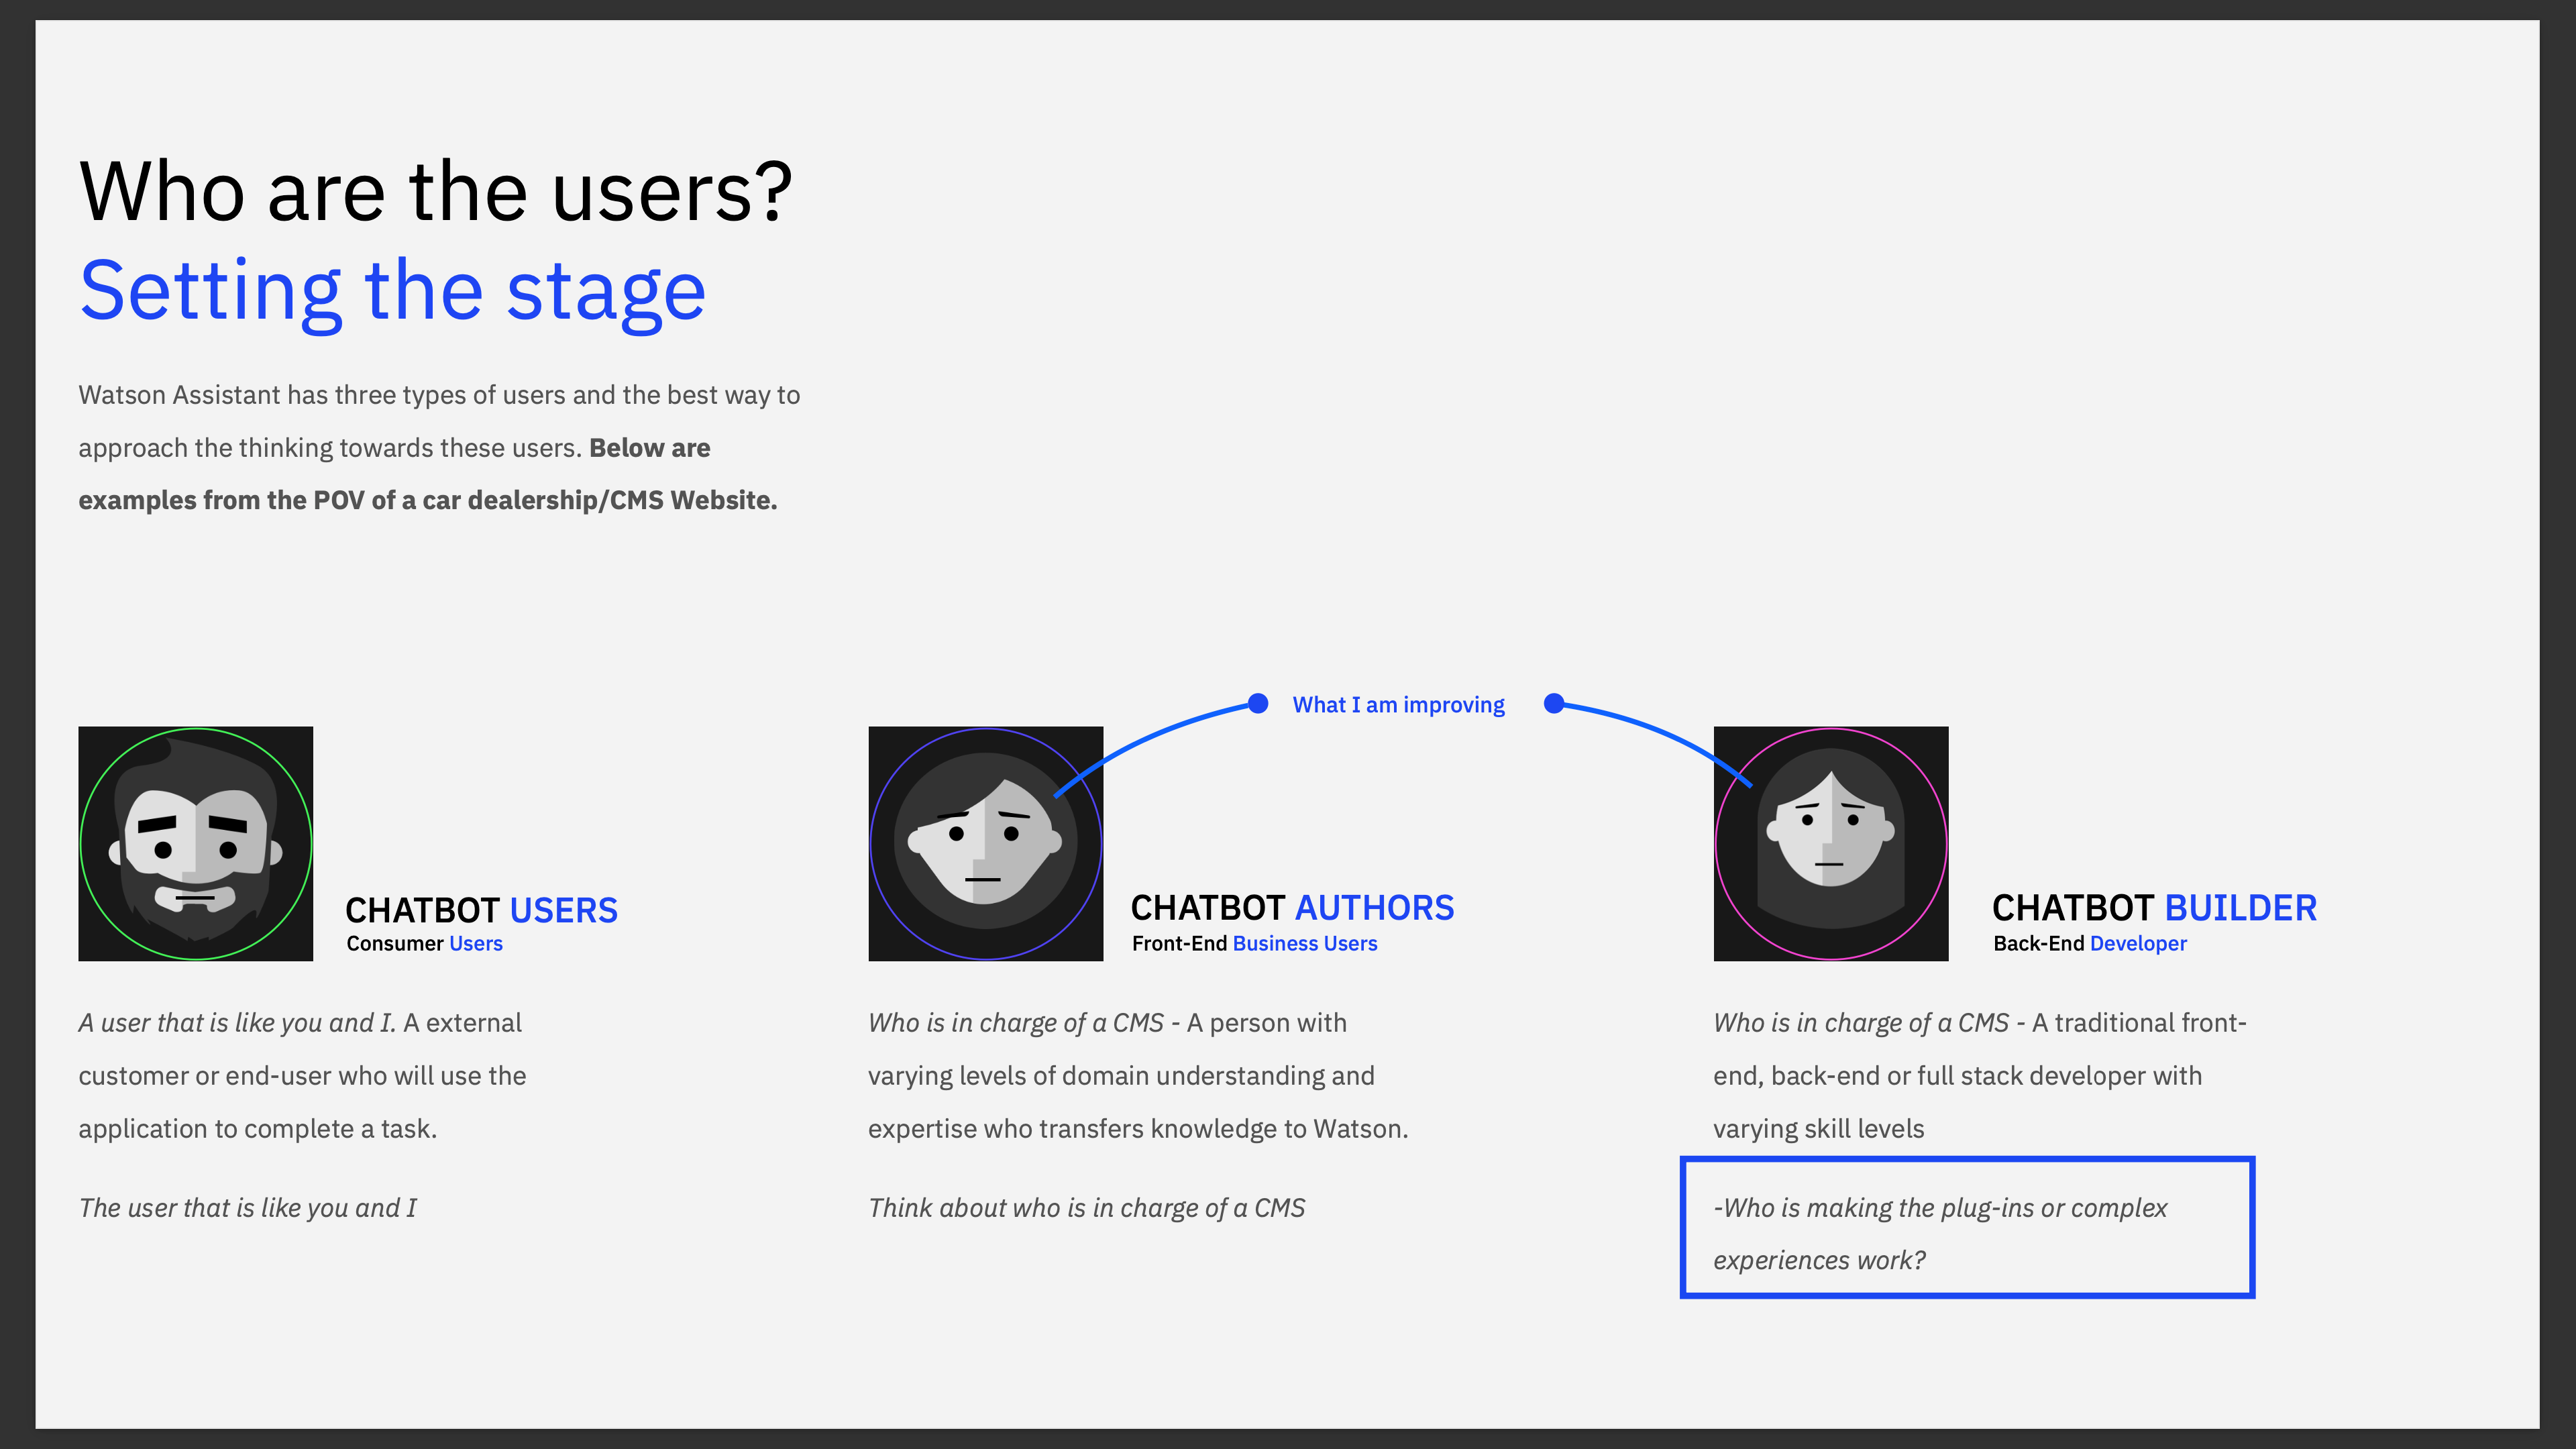Image resolution: width=2576 pixels, height=1449 pixels.
Task: Click the paragraph starting 'Watson Assistant has three types'
Action: [x=439, y=448]
